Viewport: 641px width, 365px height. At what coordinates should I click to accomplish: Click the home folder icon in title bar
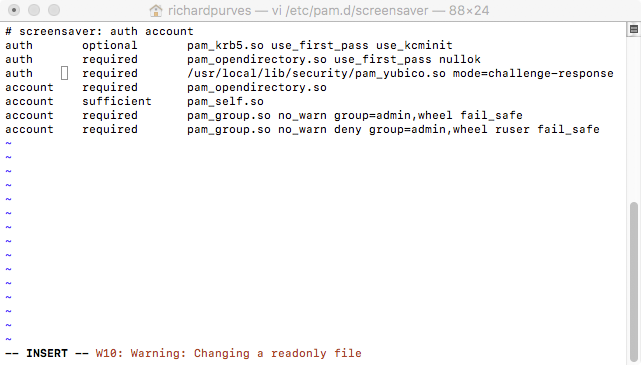(156, 10)
